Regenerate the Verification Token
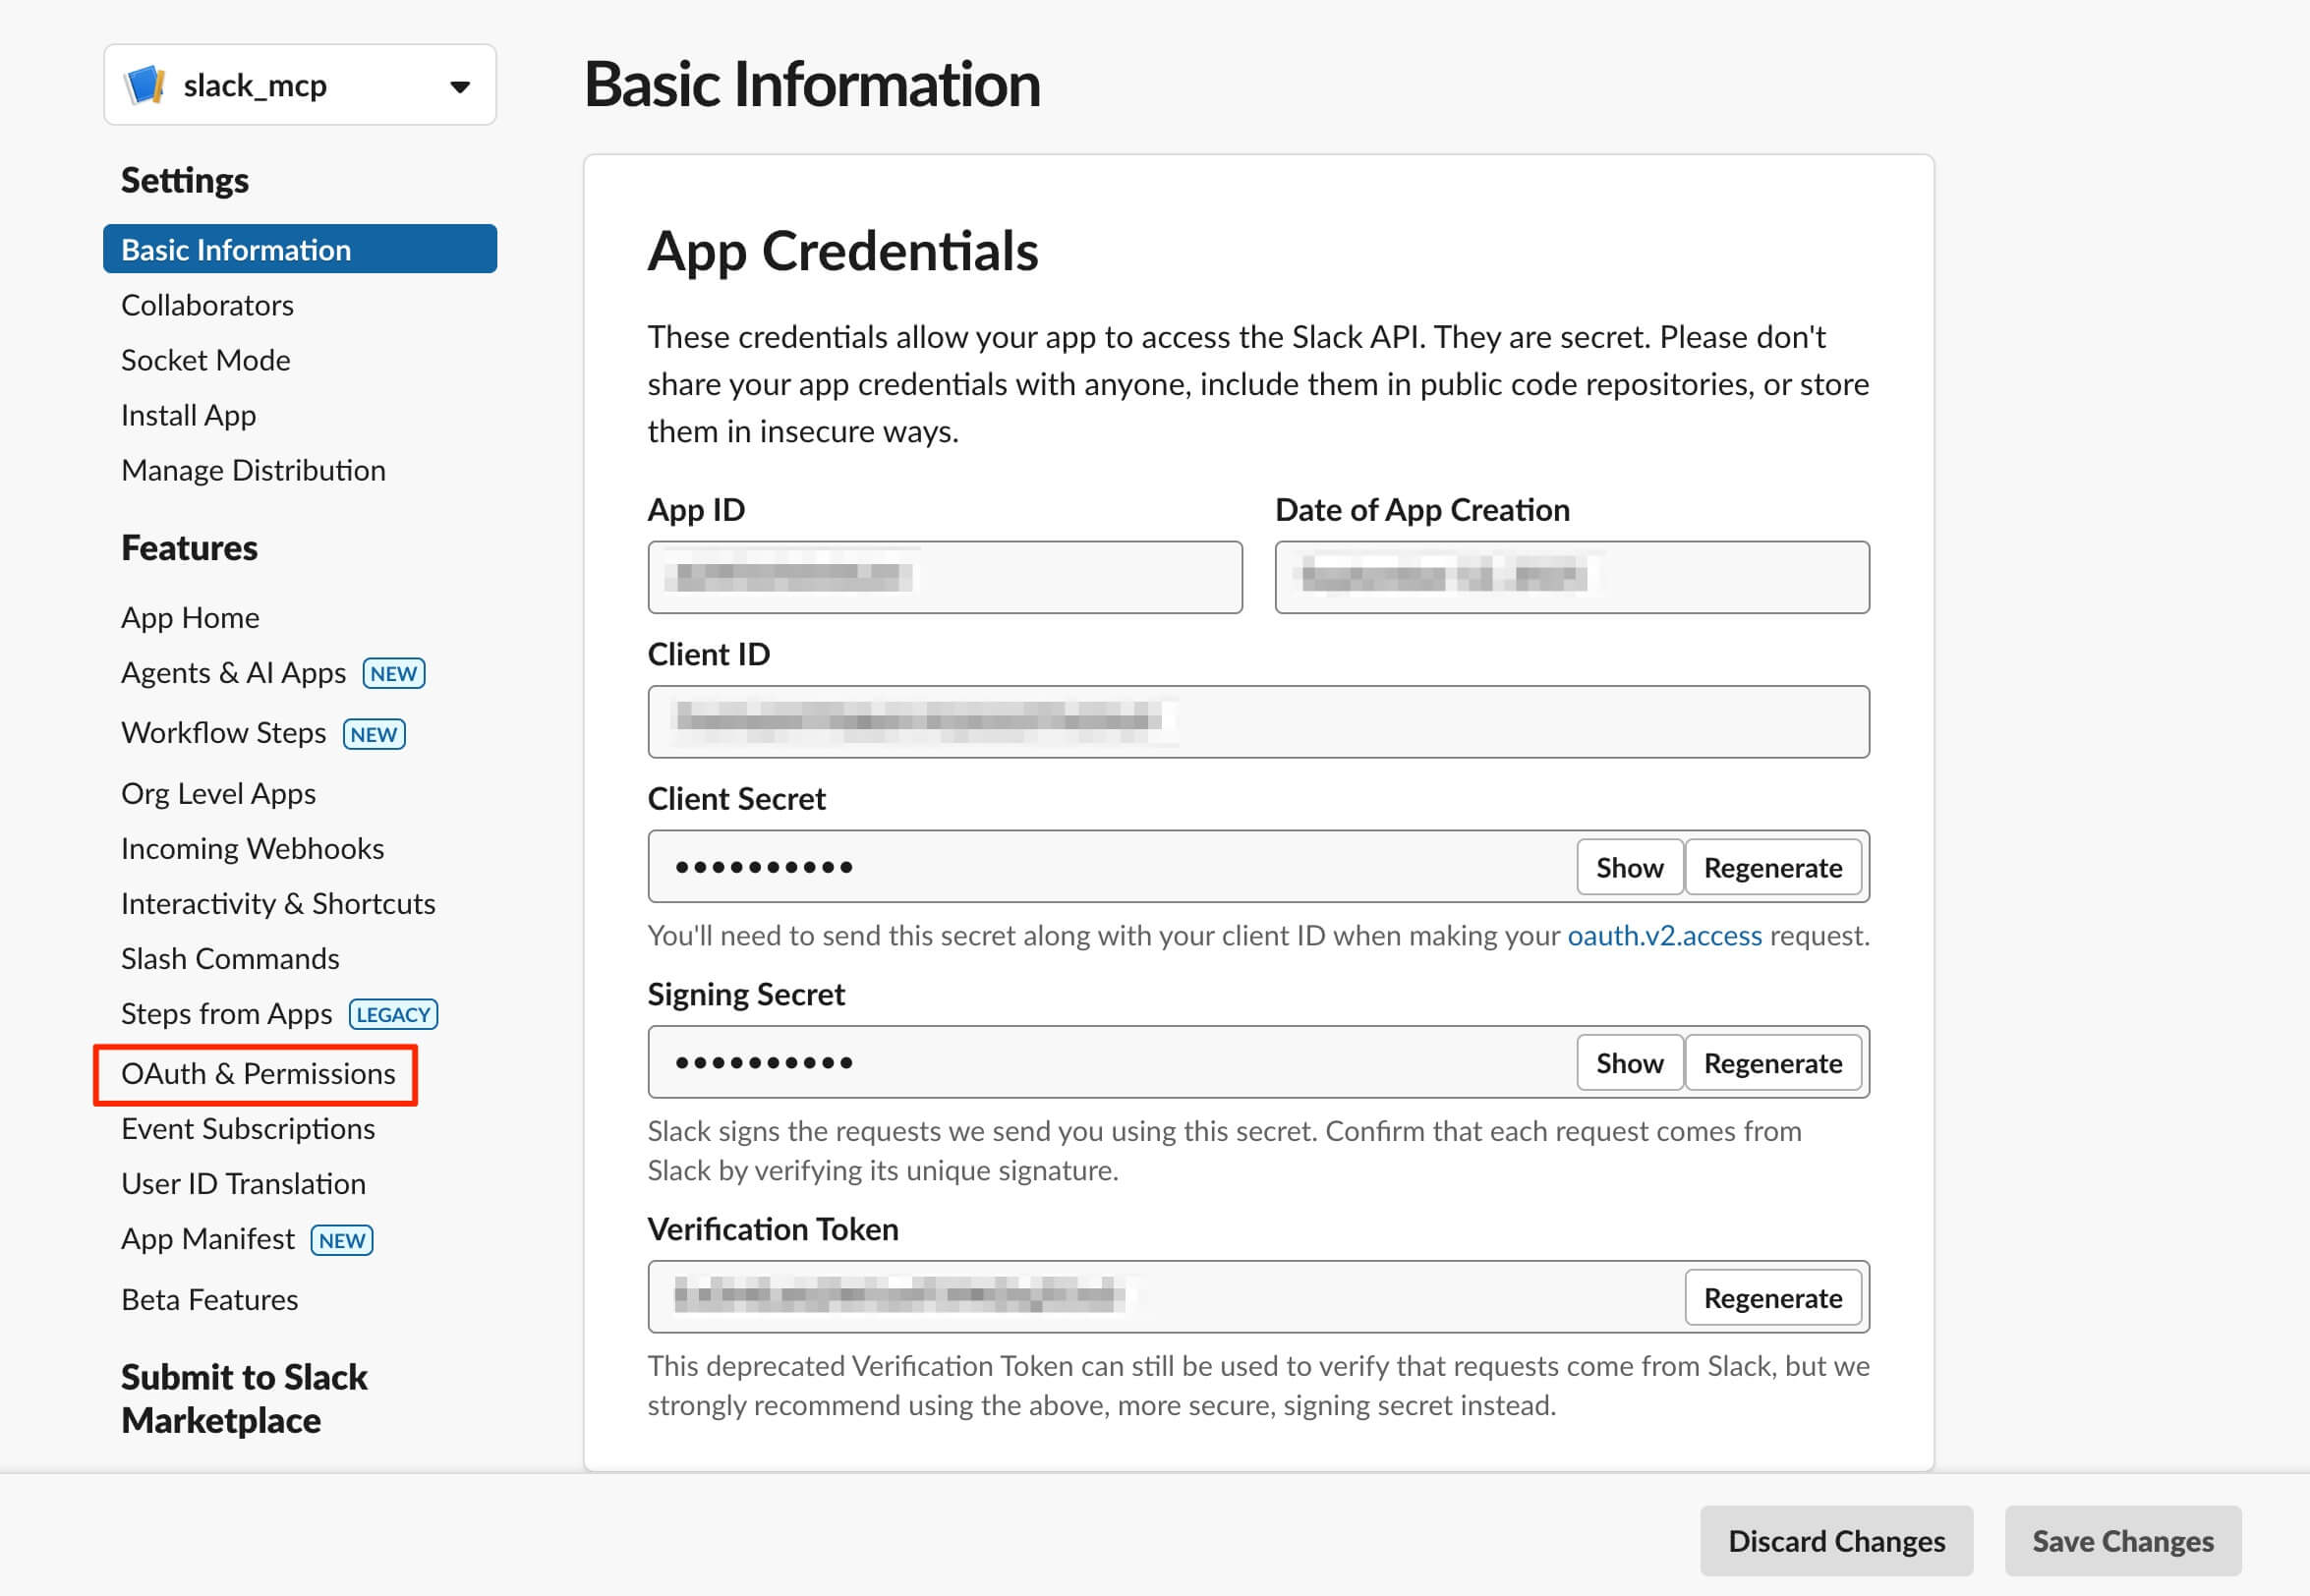Screen dimensions: 2310x1596 click(1772, 1297)
